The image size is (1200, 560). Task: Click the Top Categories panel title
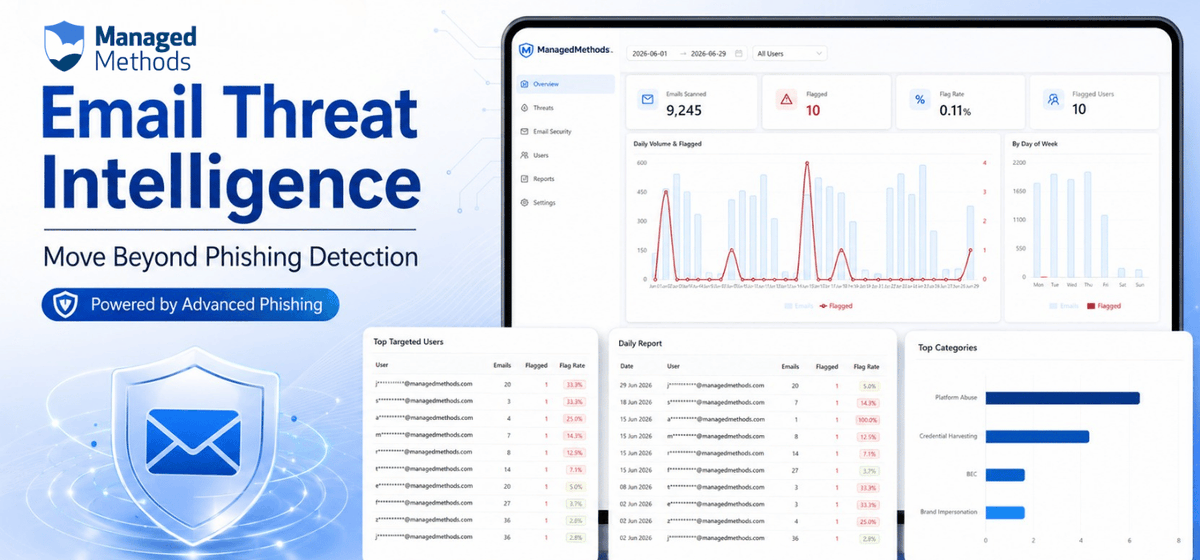pyautogui.click(x=947, y=348)
